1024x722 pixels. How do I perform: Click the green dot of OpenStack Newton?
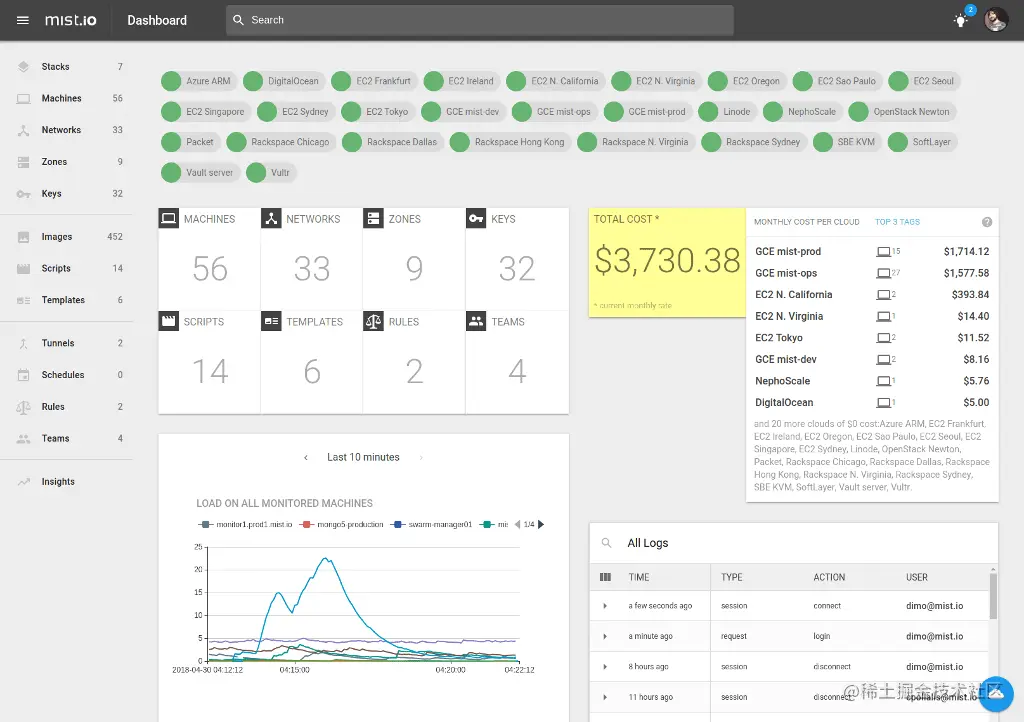858,112
